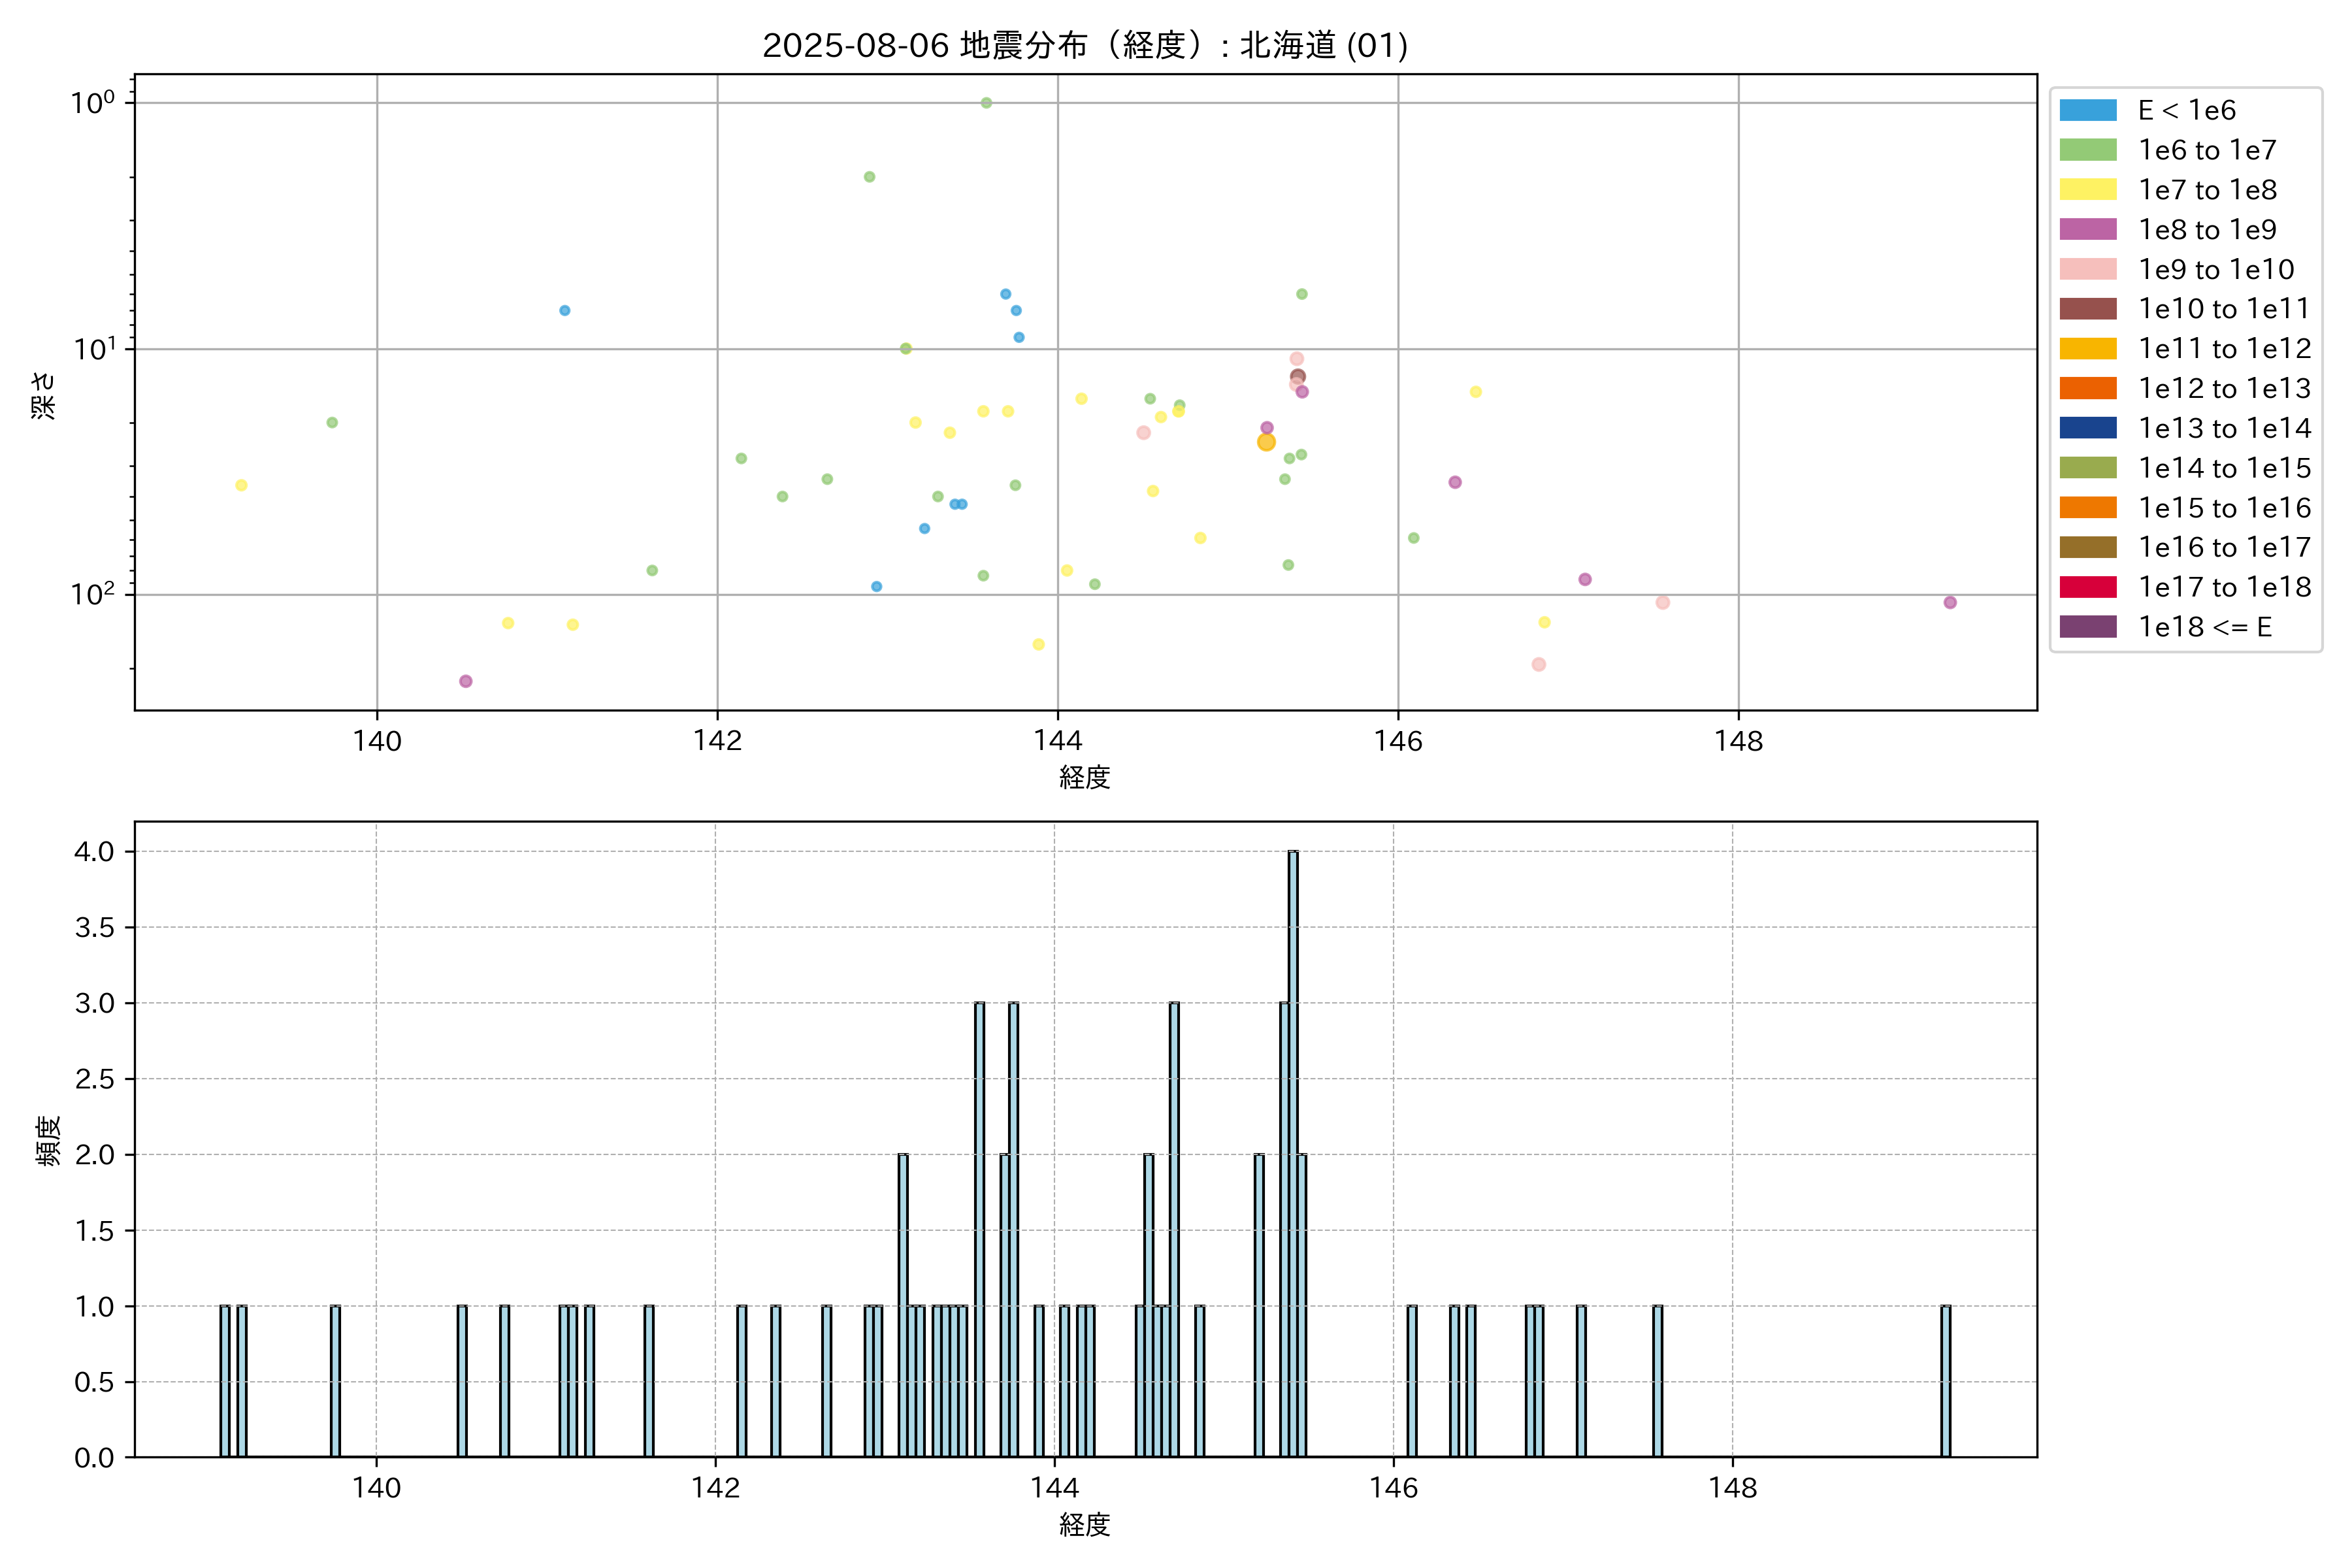Click the large orange scatter point near longitude 145
Viewport: 2352px width, 1568px height.
pyautogui.click(x=1266, y=442)
